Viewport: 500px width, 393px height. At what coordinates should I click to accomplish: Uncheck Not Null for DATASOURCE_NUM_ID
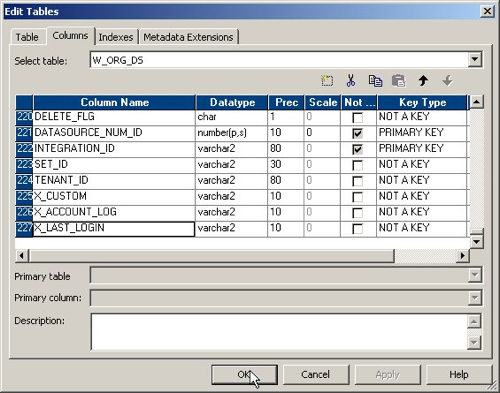pyautogui.click(x=358, y=133)
